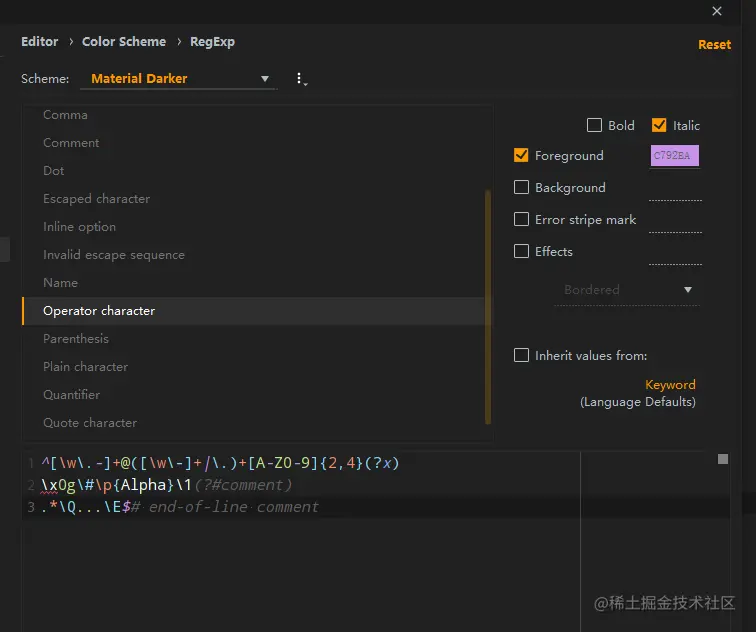Select Escaped character in the list
The width and height of the screenshot is (756, 632).
coord(96,199)
